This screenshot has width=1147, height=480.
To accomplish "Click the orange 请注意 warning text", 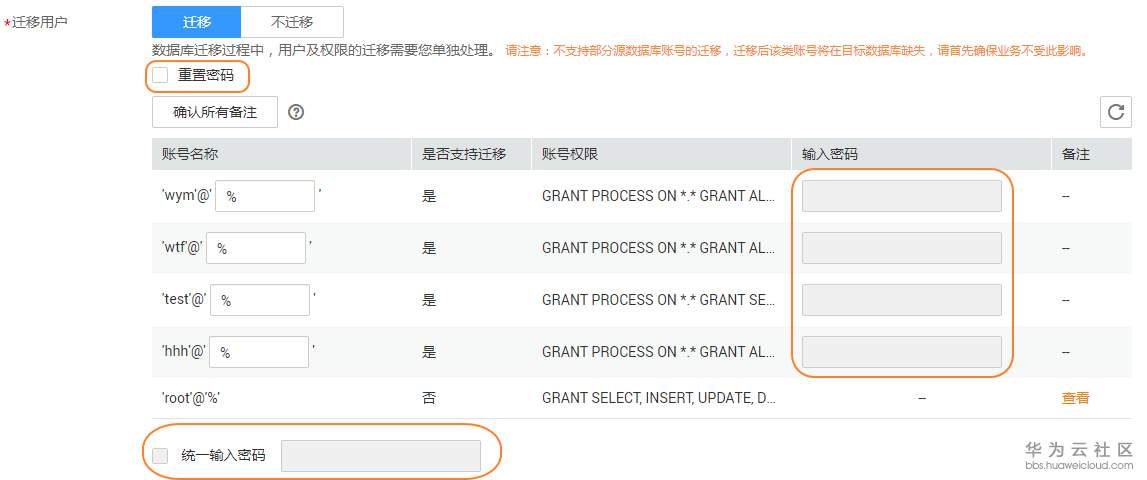I will 797,51.
